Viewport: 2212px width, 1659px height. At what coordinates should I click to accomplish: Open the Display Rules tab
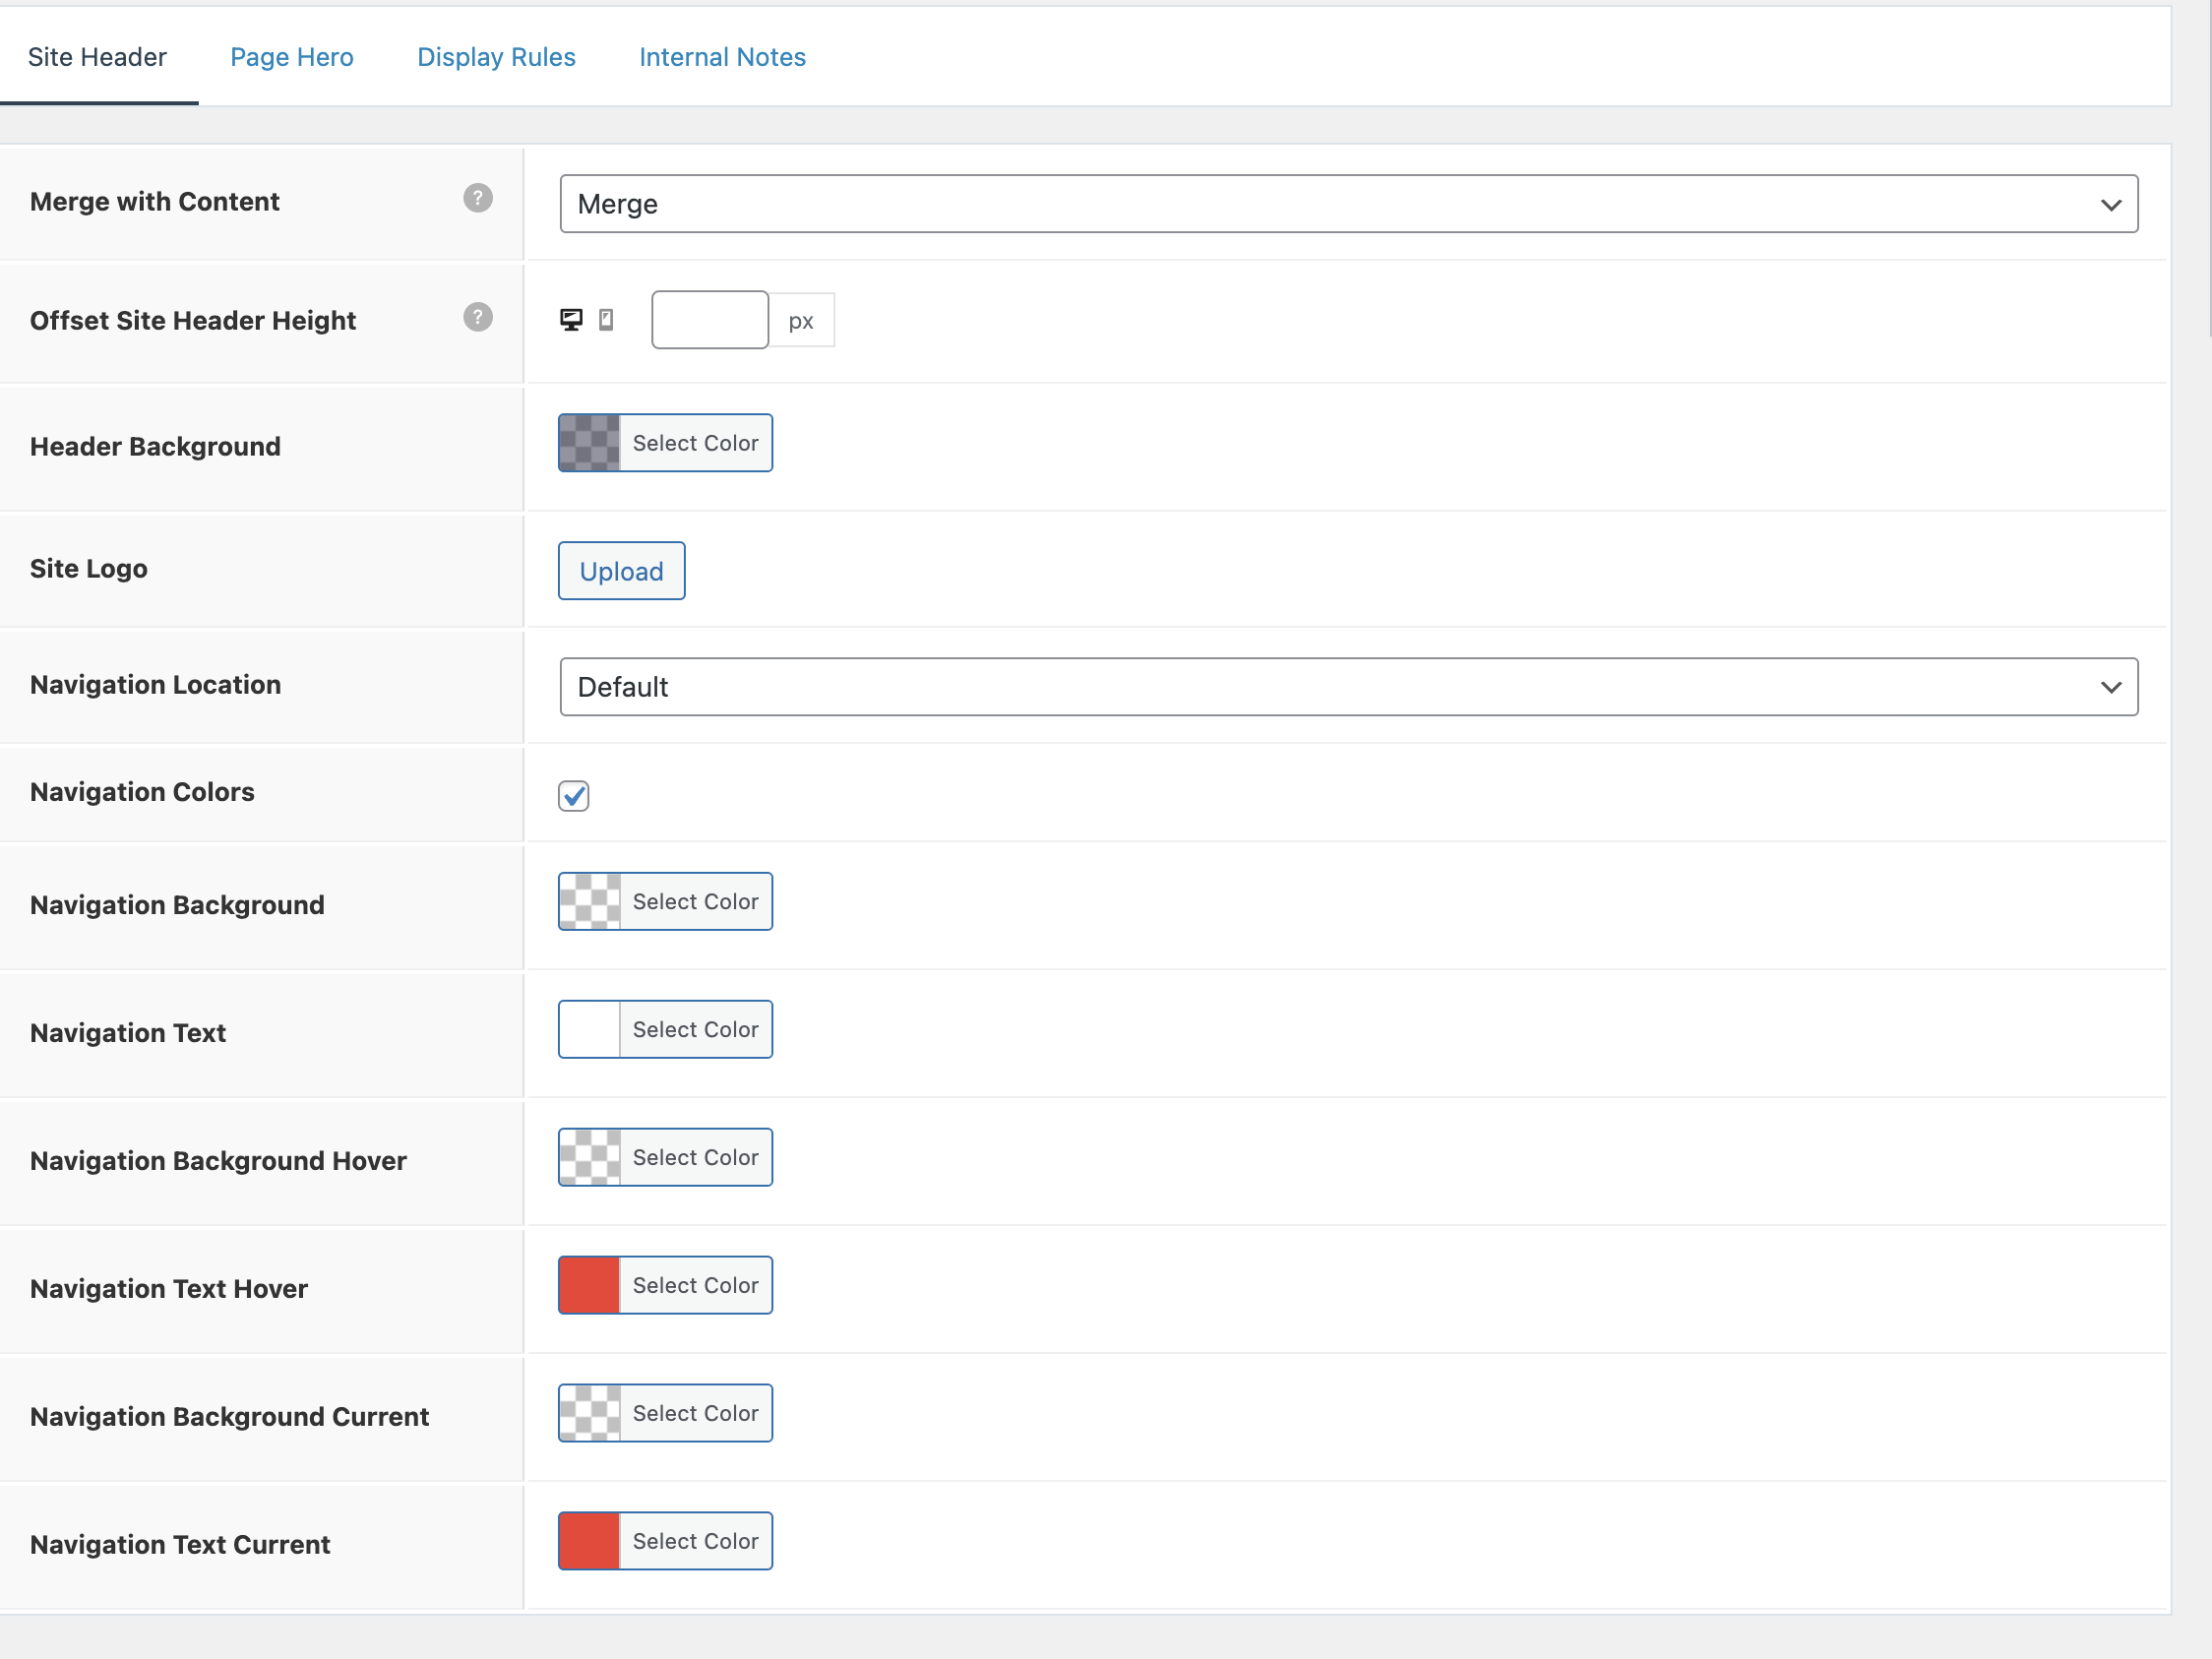tap(496, 57)
